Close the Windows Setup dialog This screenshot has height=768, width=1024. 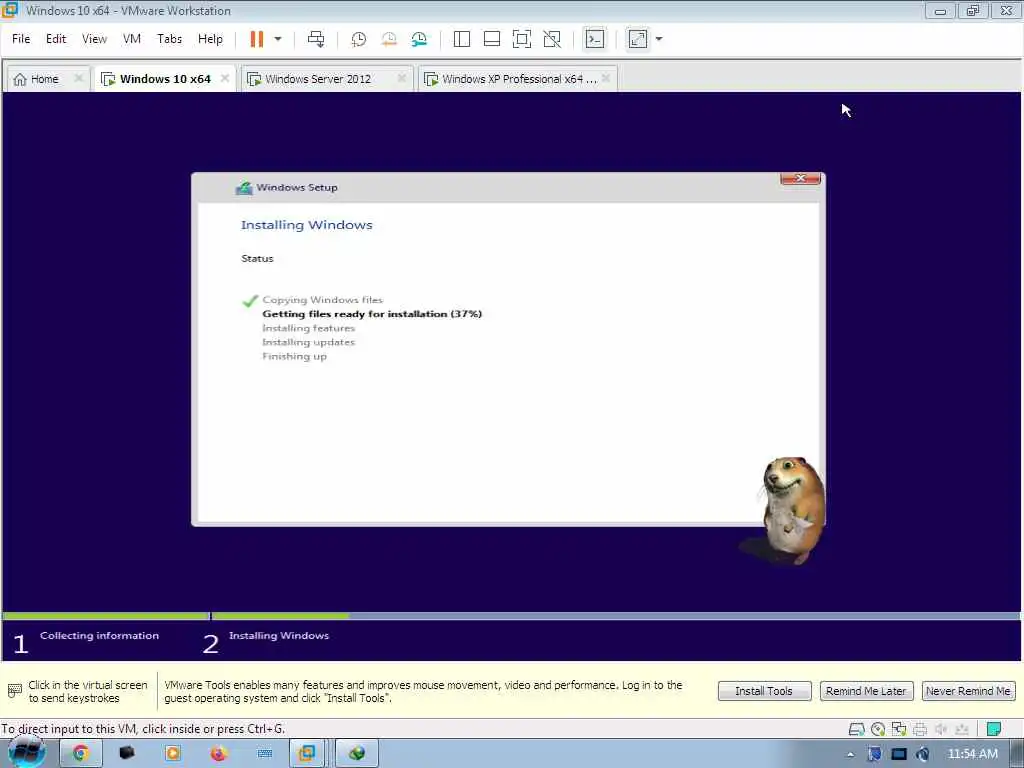800,178
